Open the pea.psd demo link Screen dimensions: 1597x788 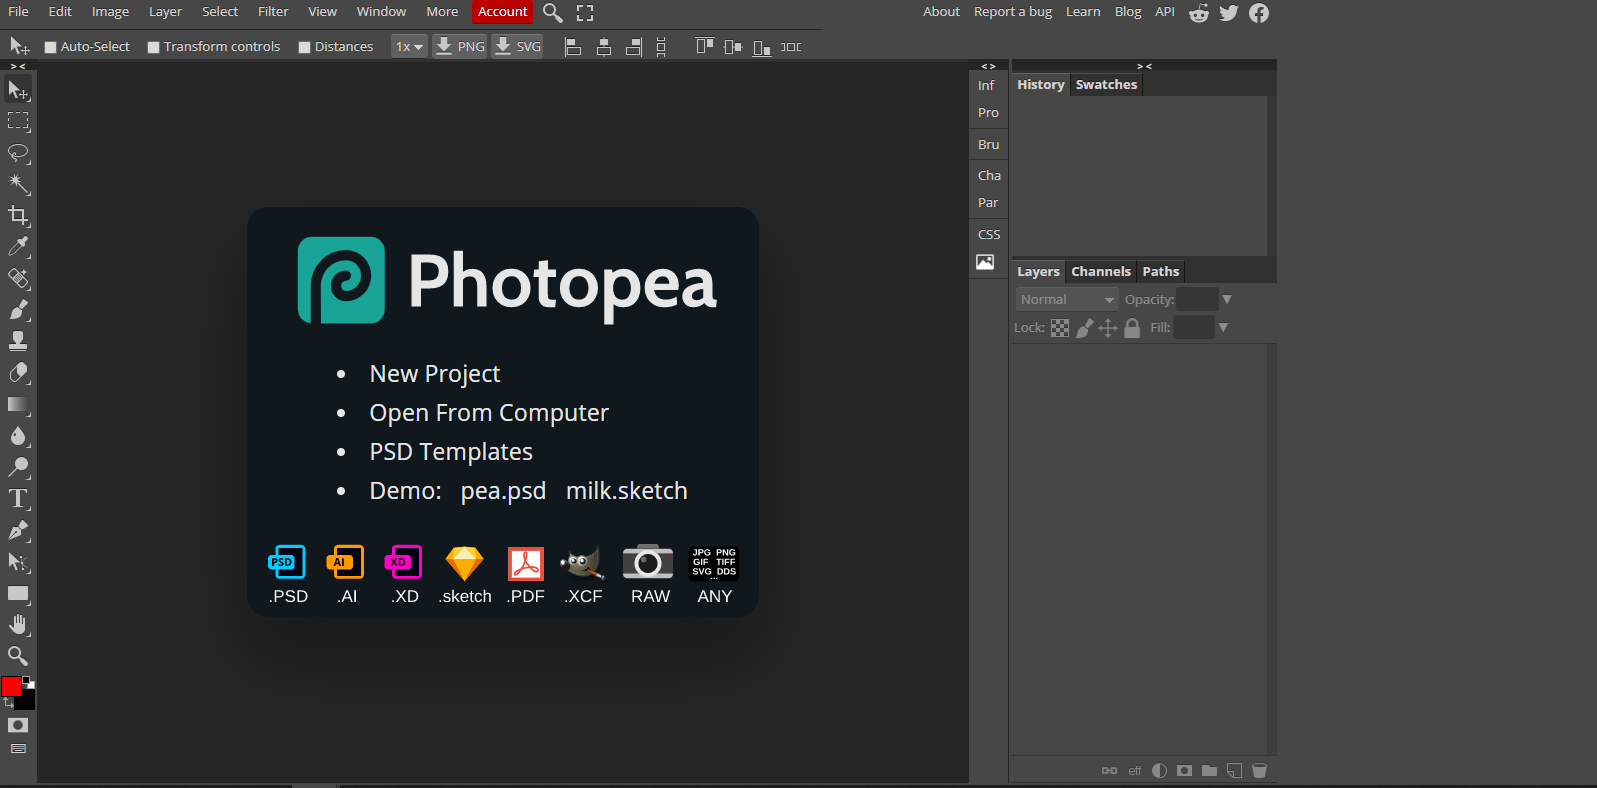(x=503, y=491)
